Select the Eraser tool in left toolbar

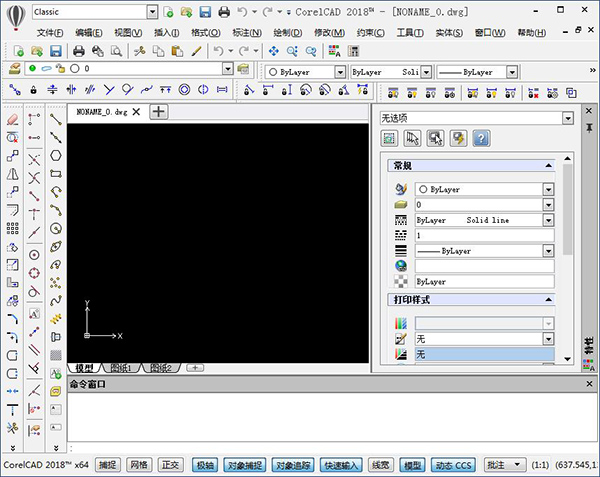click(x=12, y=119)
